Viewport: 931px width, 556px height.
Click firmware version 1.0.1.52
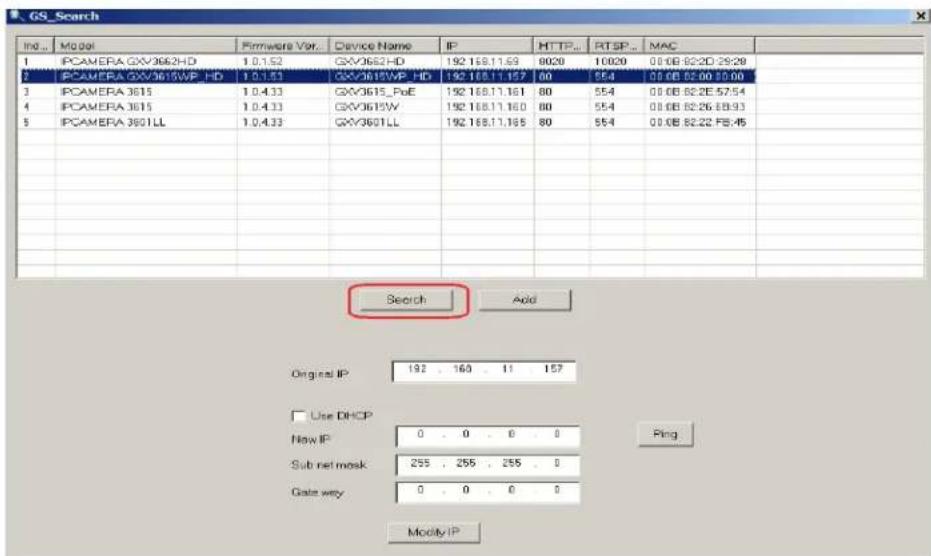(x=262, y=62)
